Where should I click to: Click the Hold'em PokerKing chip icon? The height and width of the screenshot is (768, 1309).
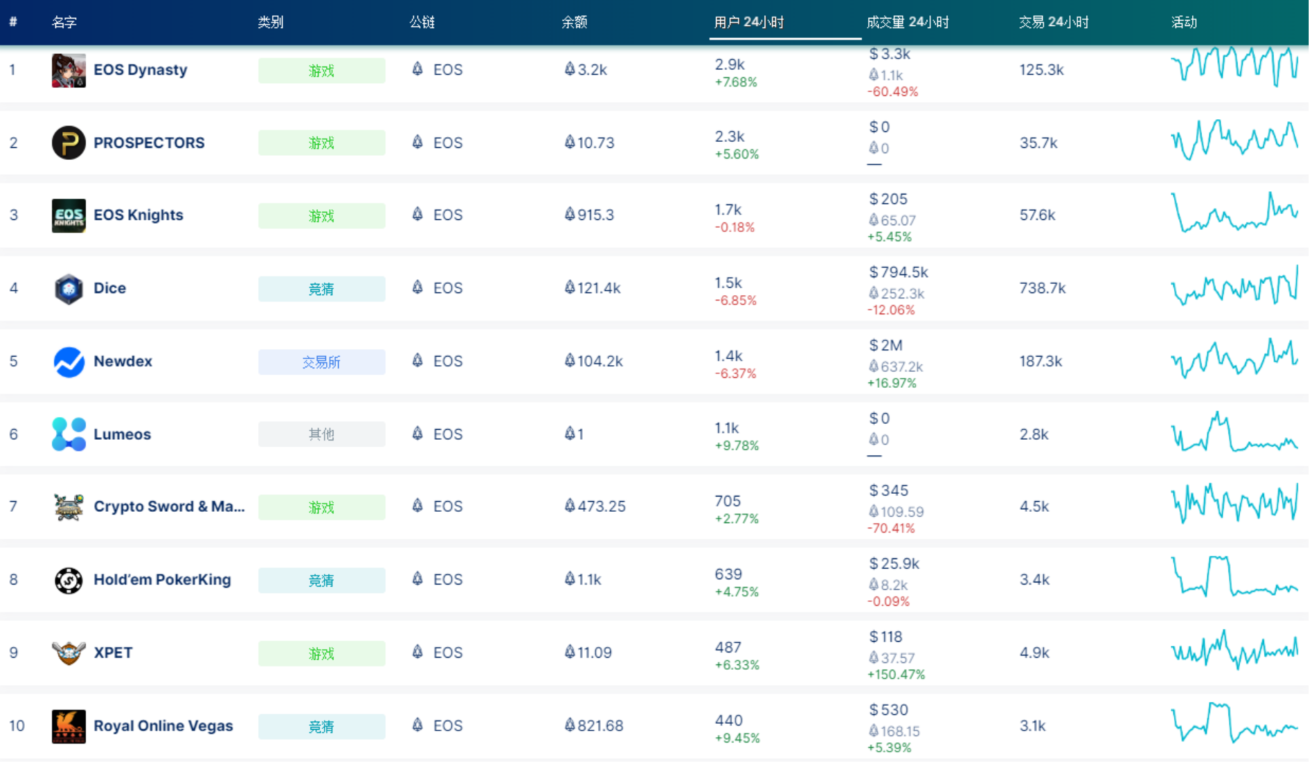point(69,580)
